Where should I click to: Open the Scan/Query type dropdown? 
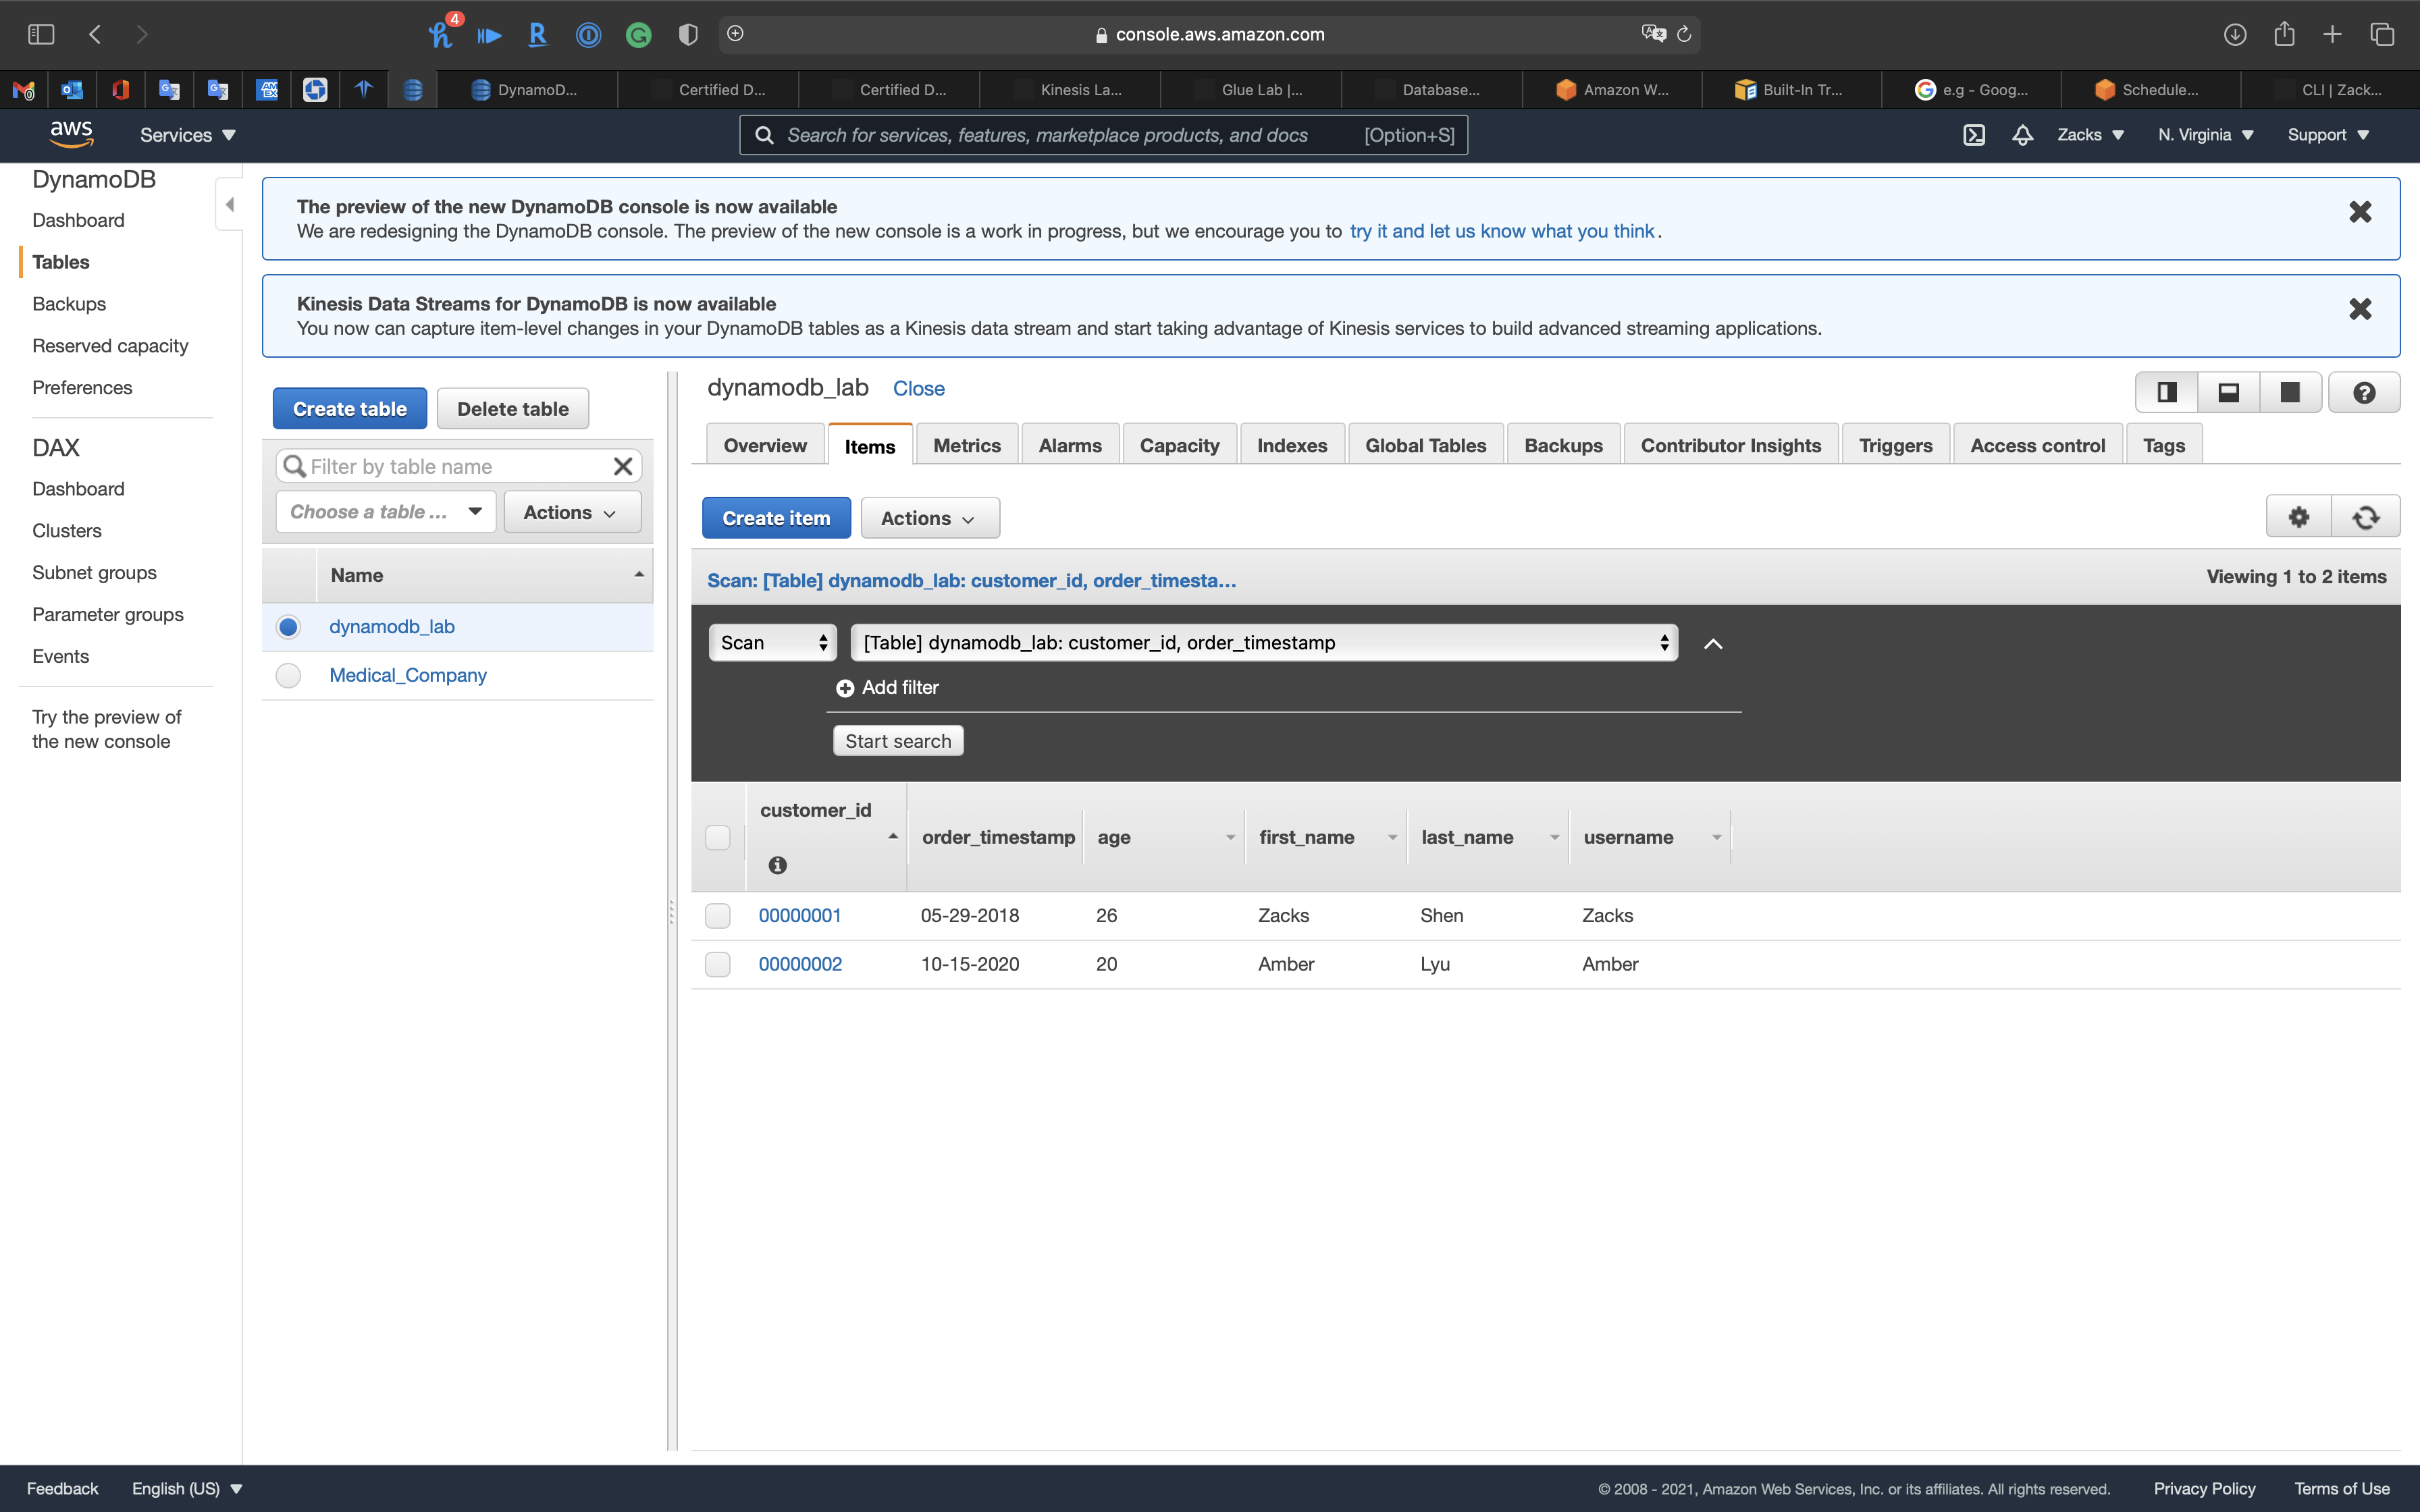773,643
